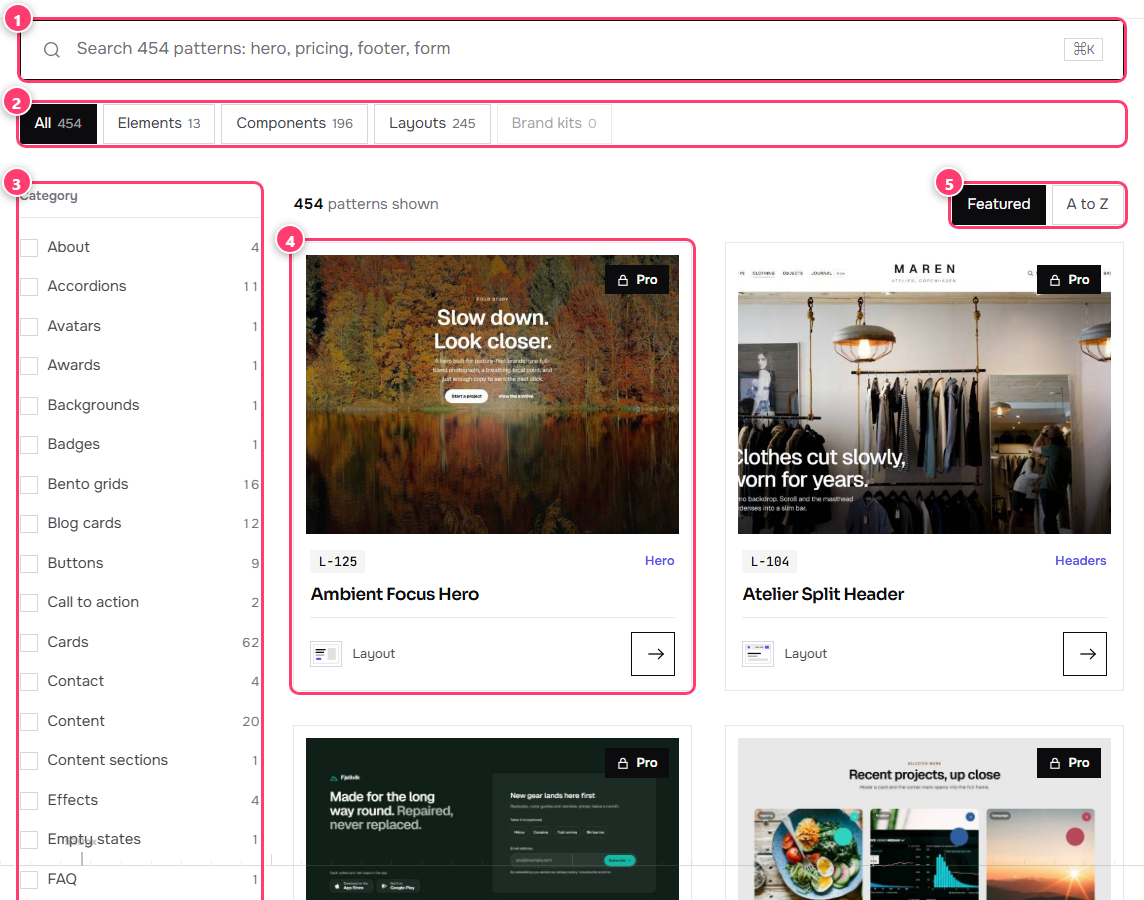This screenshot has width=1144, height=900.
Task: Open Atelier Split Header via its arrow button
Action: pos(1085,654)
